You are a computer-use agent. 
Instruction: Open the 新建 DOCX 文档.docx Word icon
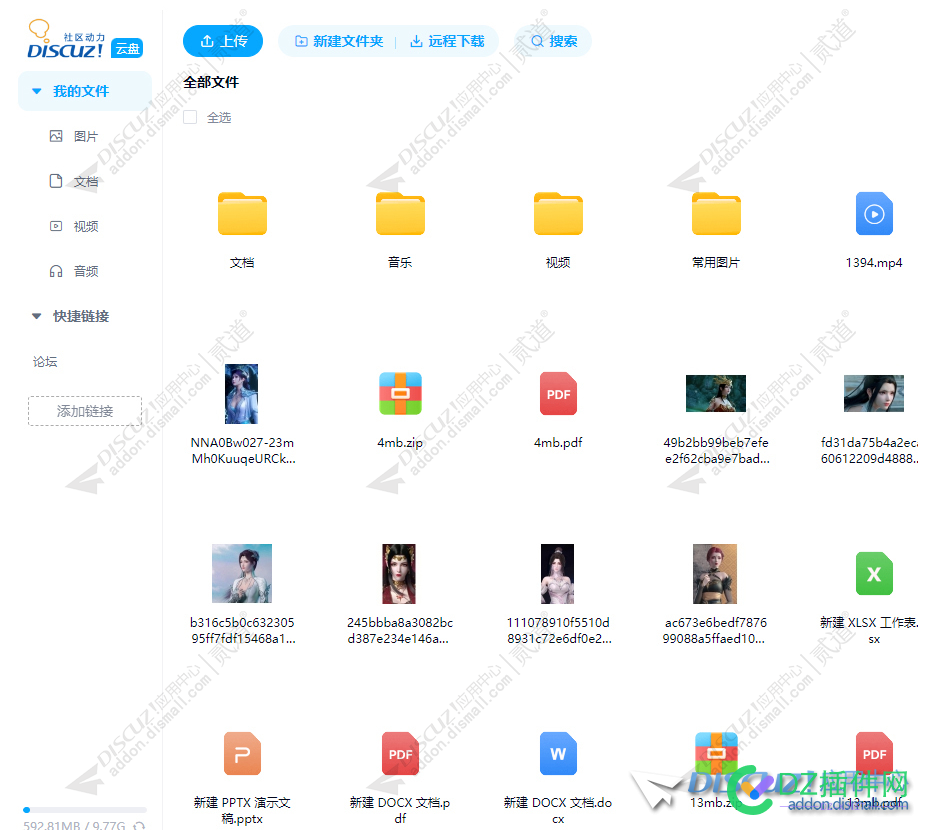tap(558, 754)
